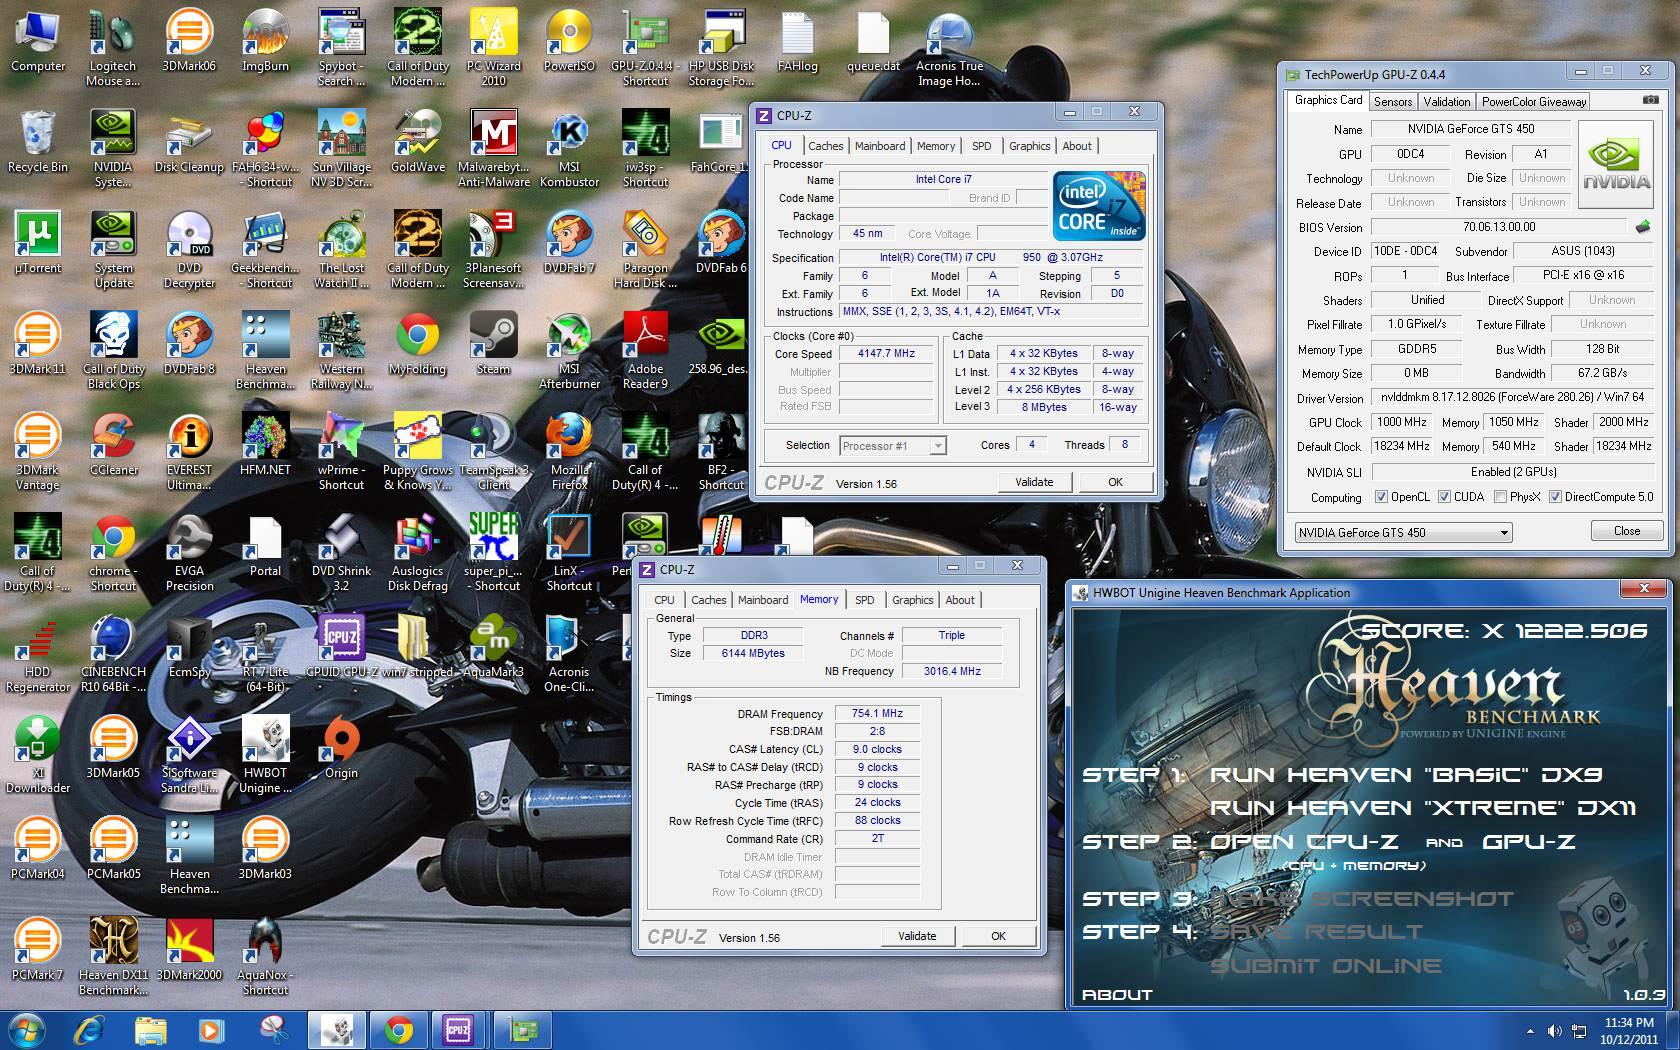This screenshot has height=1050, width=1680.
Task: Click the BIOS Version save icon in GPU-Z
Action: coord(1641,227)
